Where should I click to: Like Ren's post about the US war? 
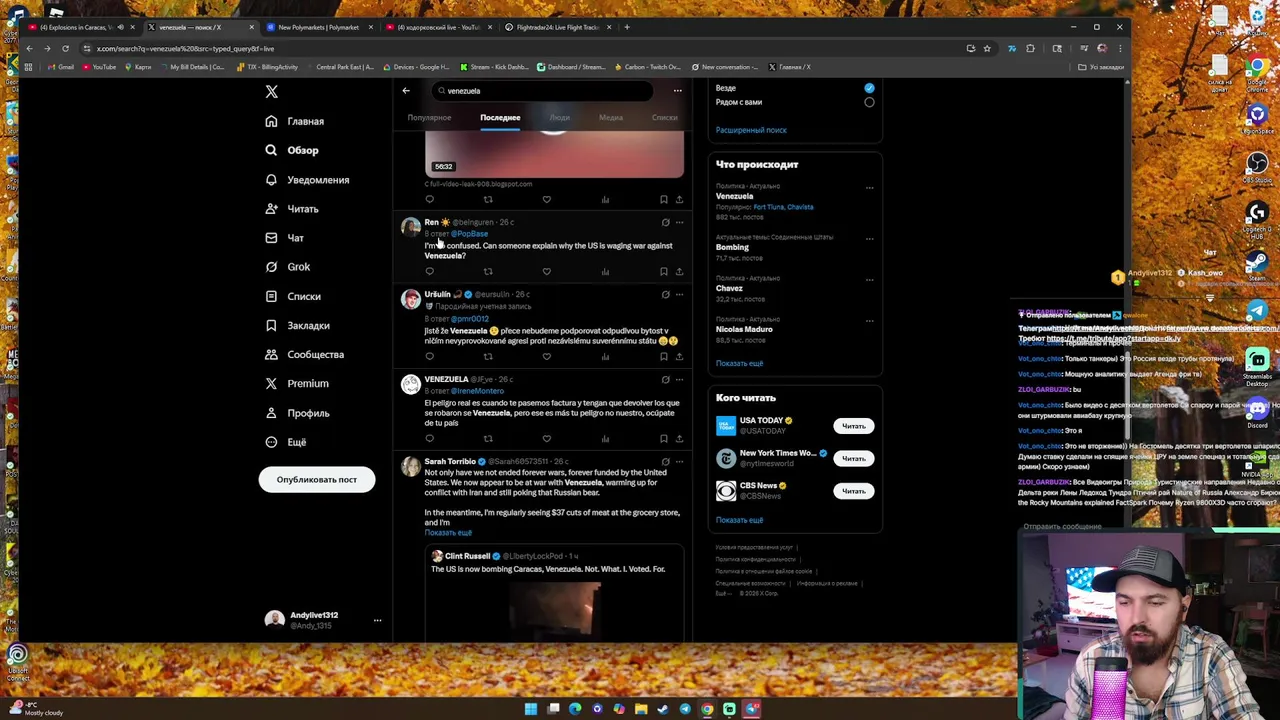click(546, 271)
